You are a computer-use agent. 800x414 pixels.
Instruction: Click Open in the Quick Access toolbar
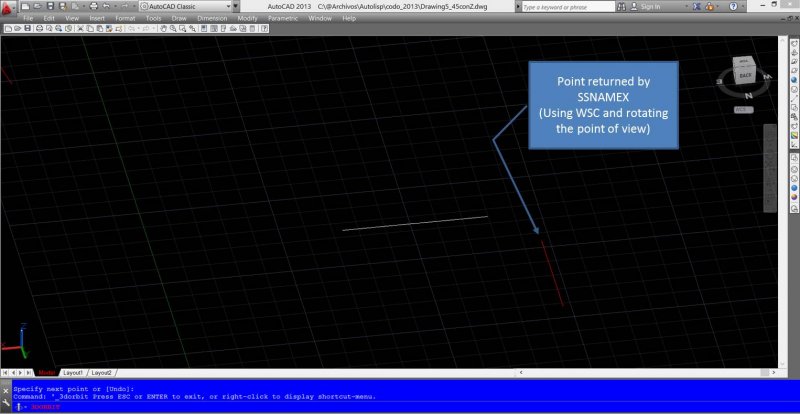(x=37, y=7)
